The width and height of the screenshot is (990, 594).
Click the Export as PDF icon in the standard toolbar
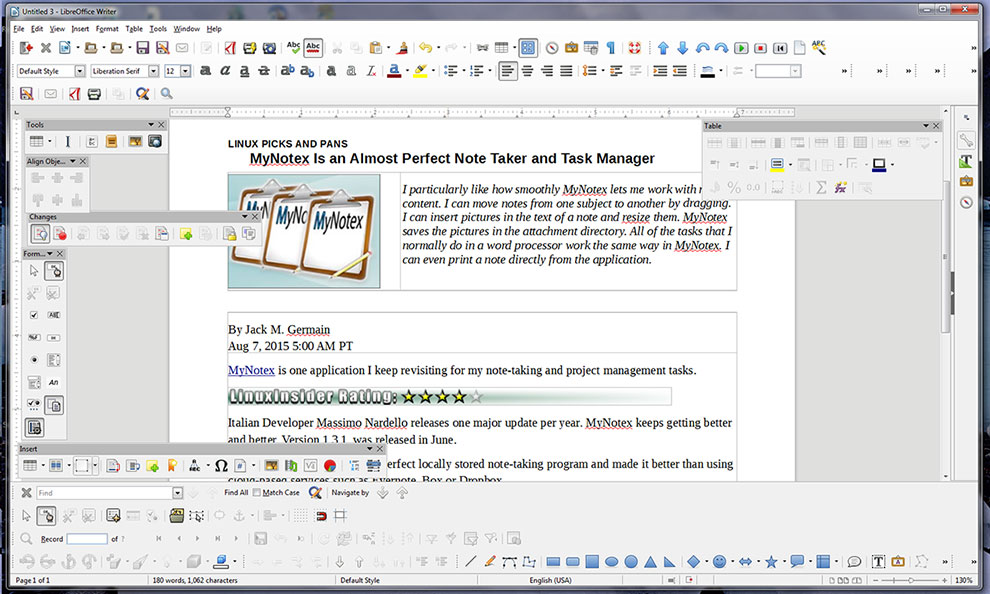click(230, 48)
